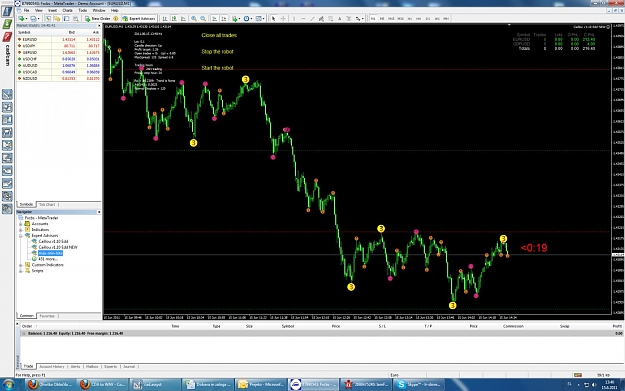Screen dimensions: 625x391
Task: Open the Insert menu
Action: coord(52,10)
